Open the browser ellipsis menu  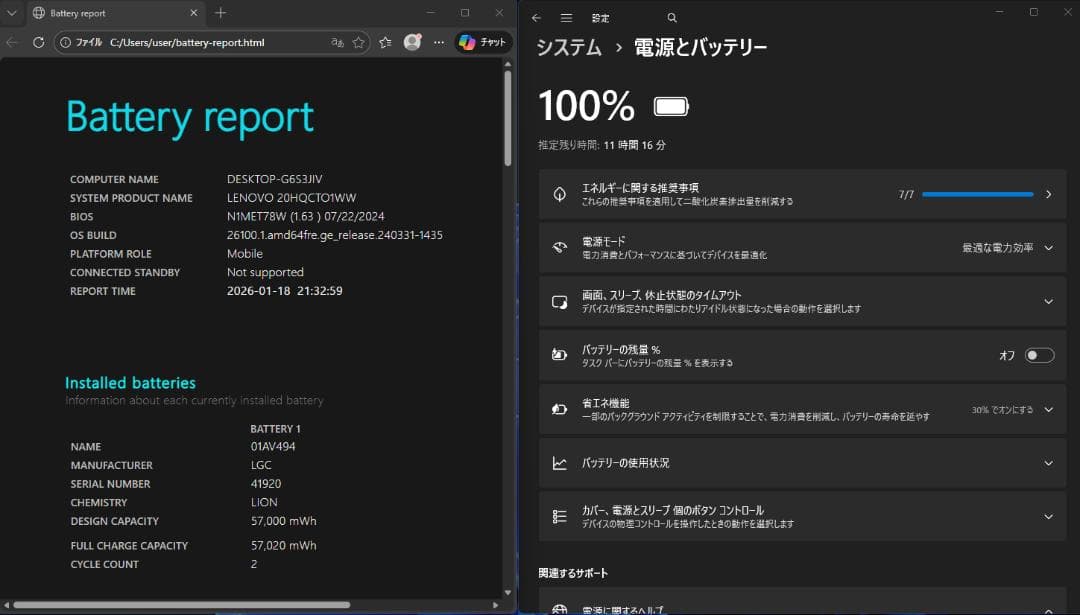coord(438,42)
